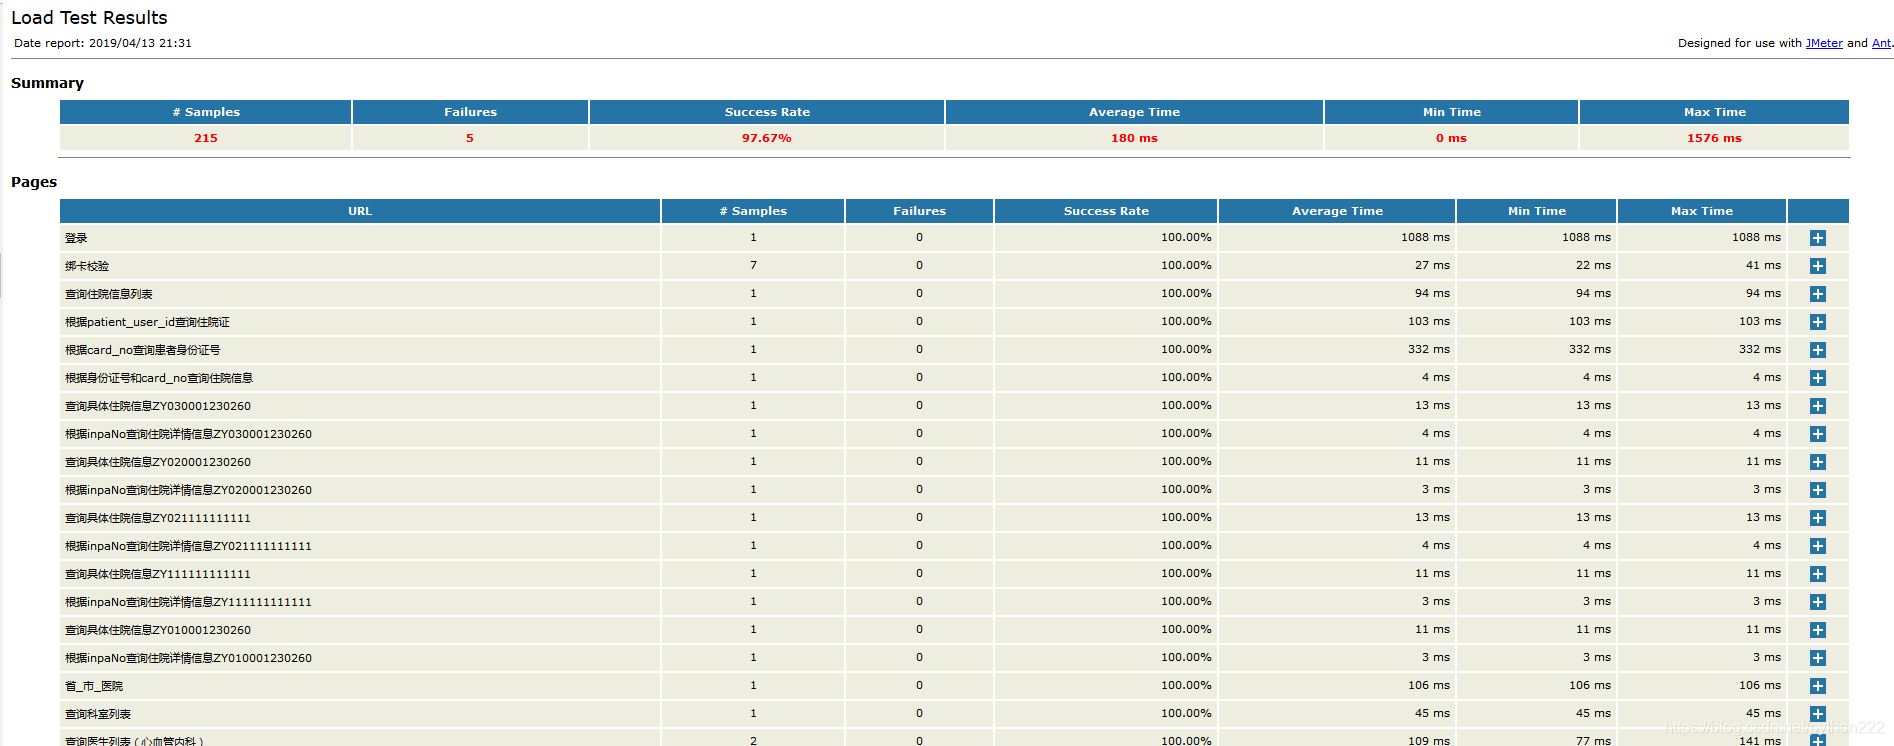
Task: Expand 查询具体住院信息ZY010001230260 row details
Action: click(x=1818, y=630)
